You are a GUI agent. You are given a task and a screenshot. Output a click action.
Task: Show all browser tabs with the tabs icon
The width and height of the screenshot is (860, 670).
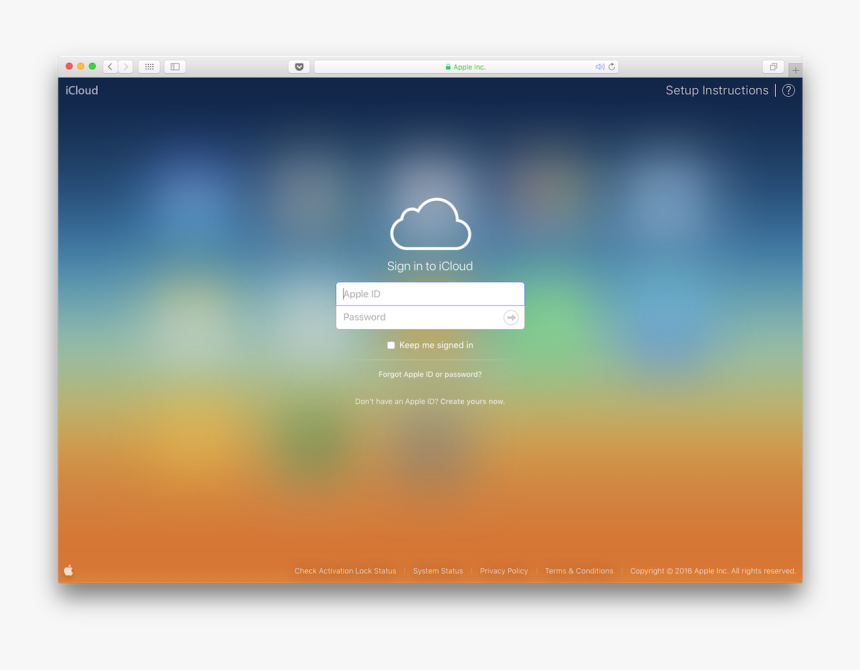772,66
